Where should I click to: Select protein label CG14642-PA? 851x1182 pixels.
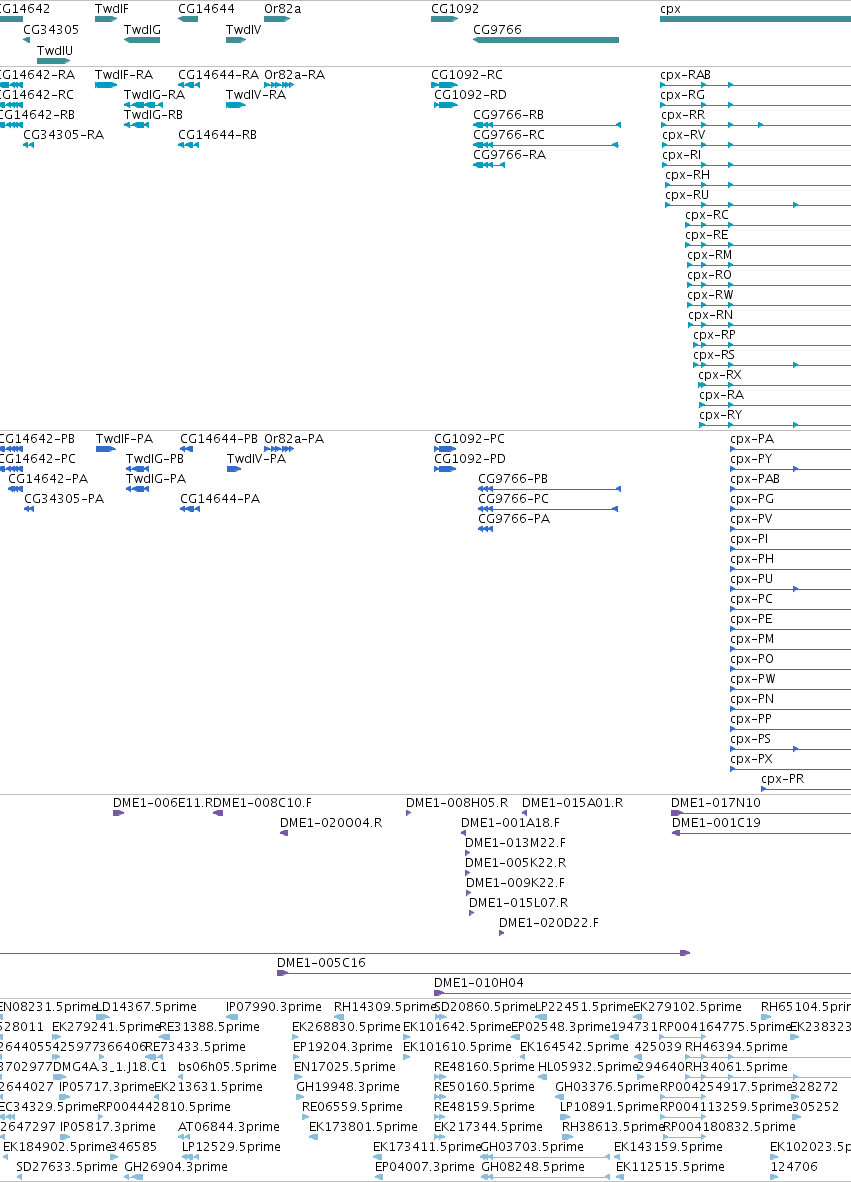click(48, 479)
